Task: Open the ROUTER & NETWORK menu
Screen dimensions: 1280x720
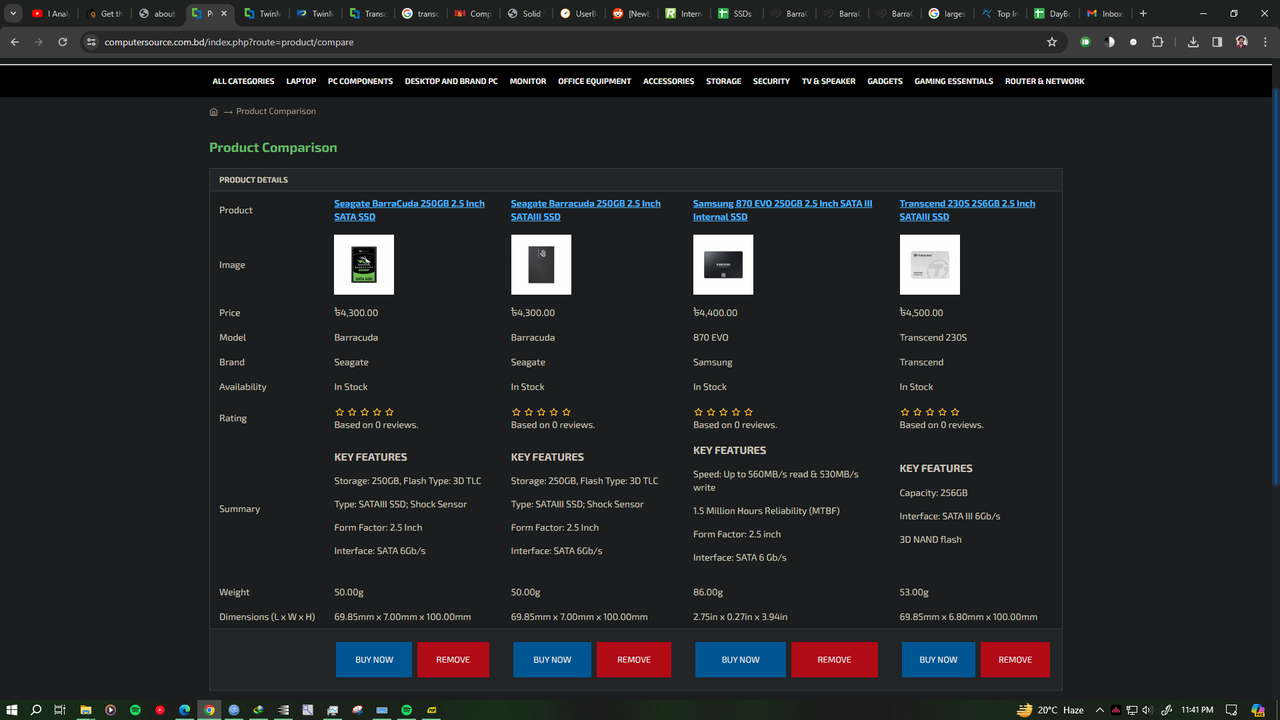Action: pos(1045,81)
